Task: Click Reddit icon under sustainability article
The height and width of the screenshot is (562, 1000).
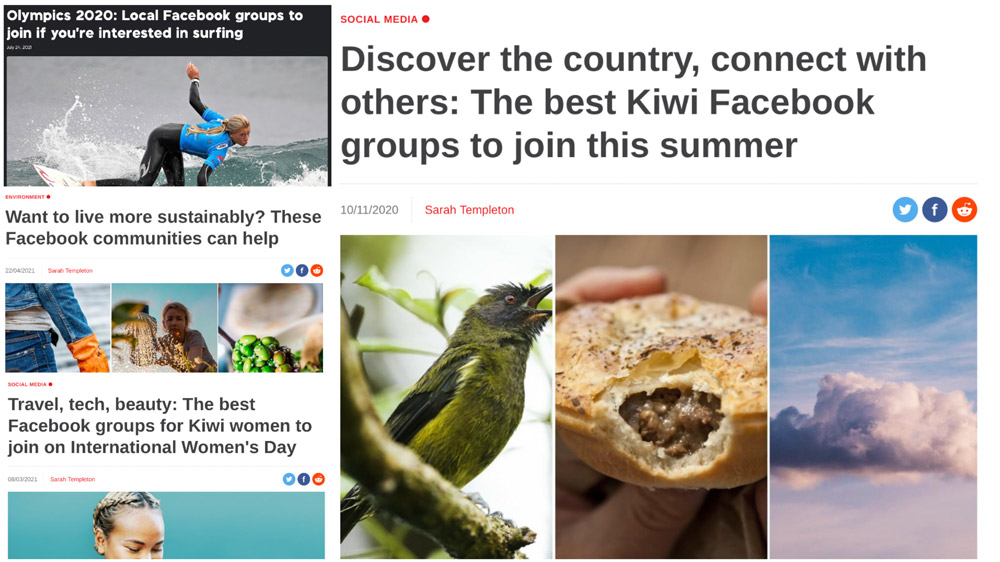Action: pyautogui.click(x=316, y=270)
